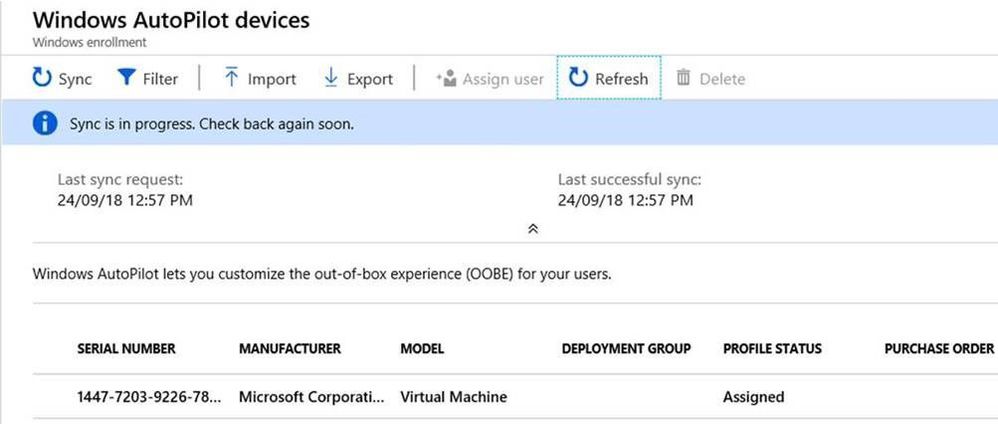998x424 pixels.
Task: Click the Sync label in toolbar
Action: pyautogui.click(x=75, y=79)
